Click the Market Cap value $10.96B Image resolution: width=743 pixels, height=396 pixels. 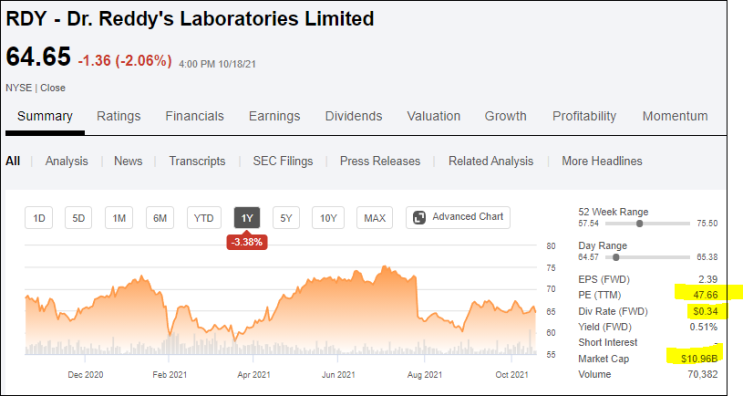[699, 359]
